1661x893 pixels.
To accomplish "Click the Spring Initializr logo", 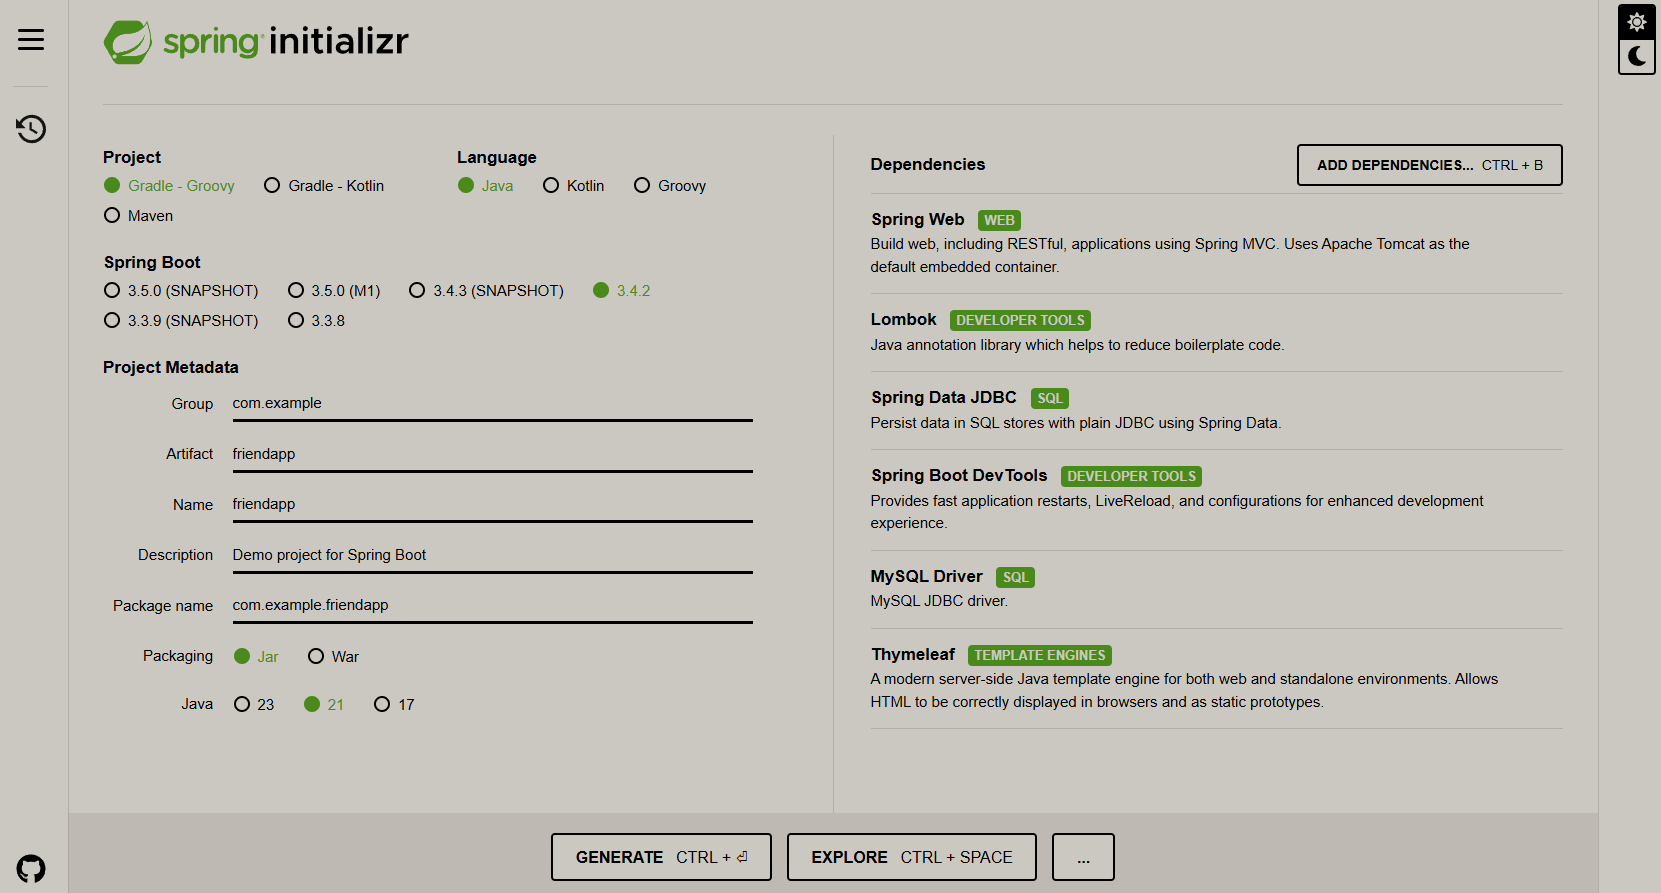I will point(256,42).
